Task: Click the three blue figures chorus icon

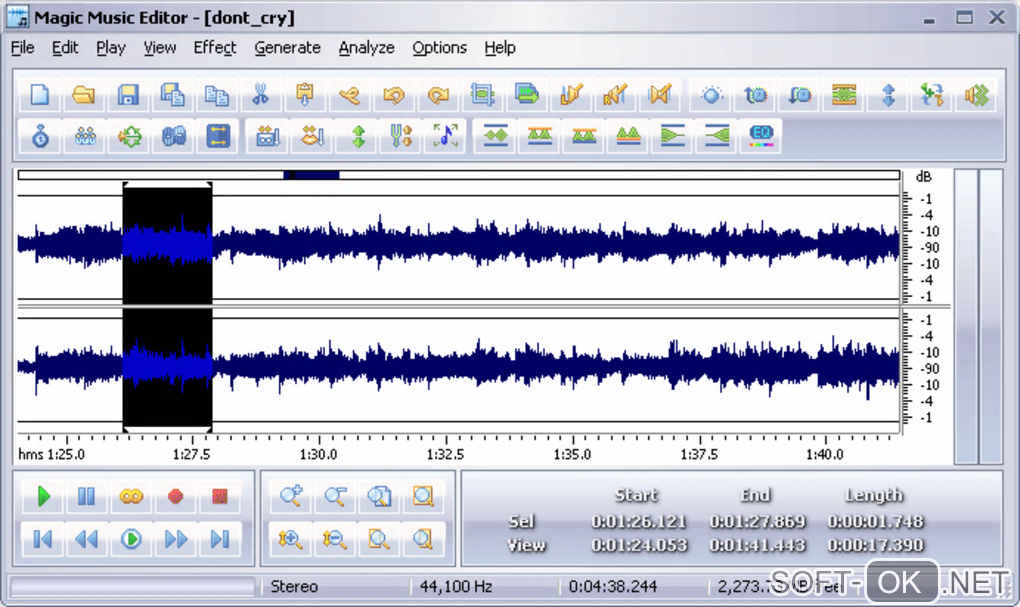Action: point(85,136)
